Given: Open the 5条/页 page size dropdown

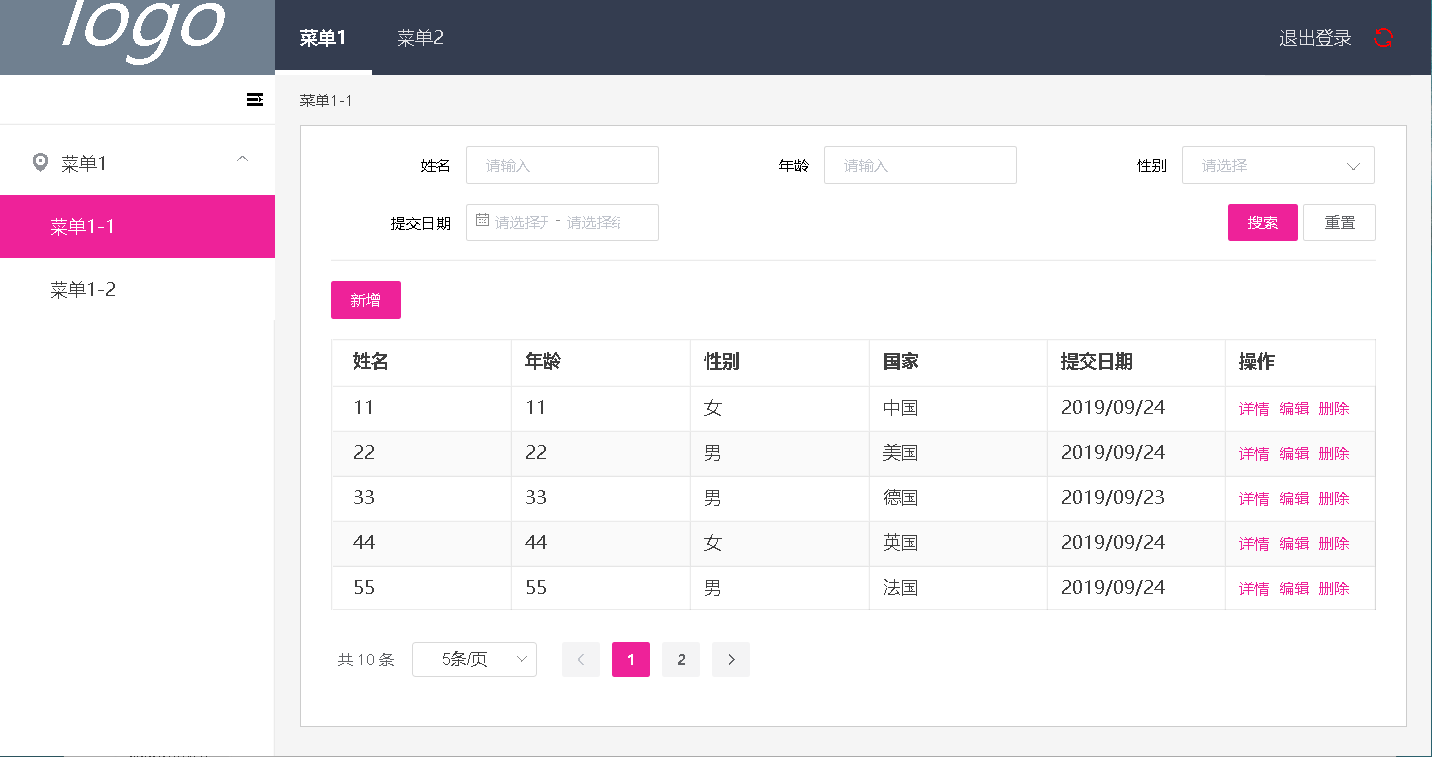Looking at the screenshot, I should [474, 659].
